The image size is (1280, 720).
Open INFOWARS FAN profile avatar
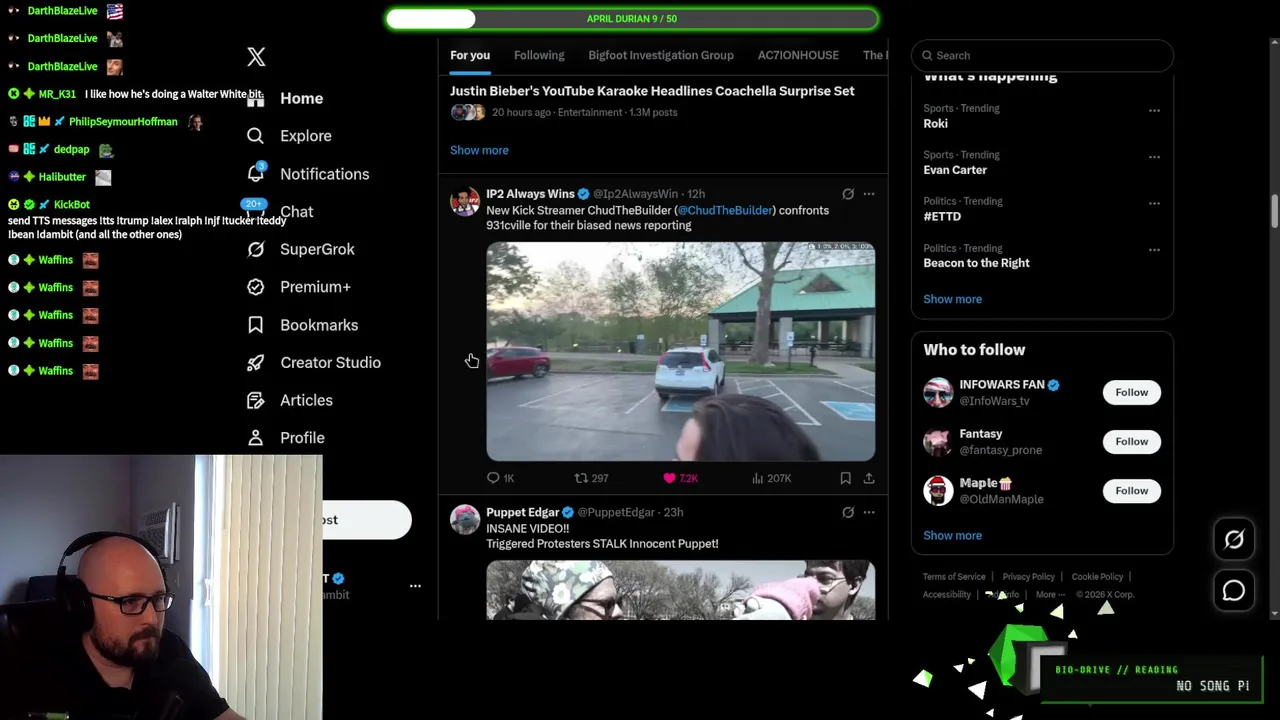click(938, 392)
